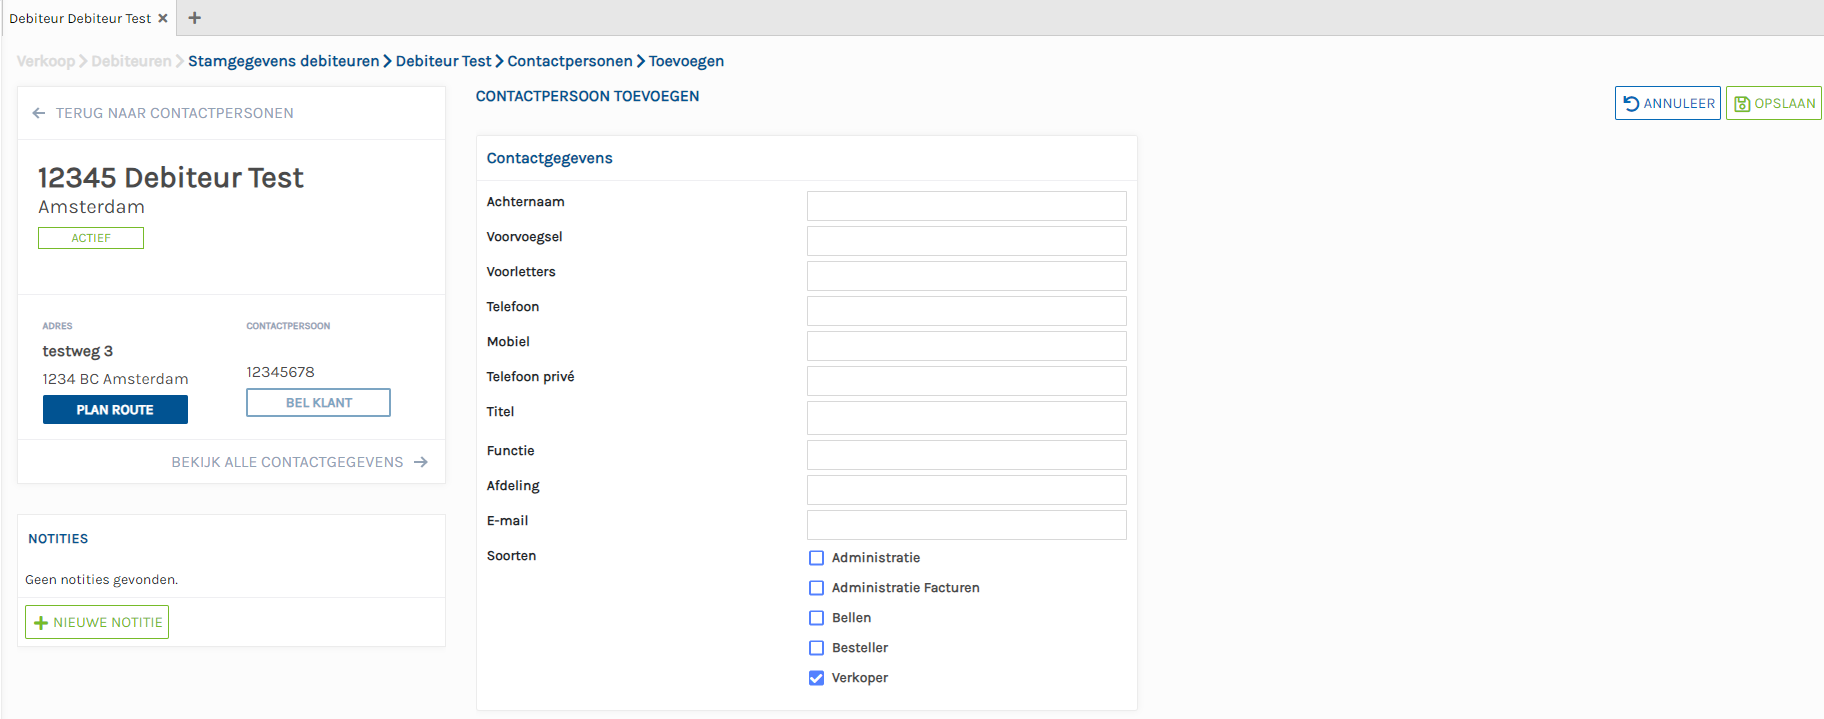
Task: Save contact with the Opslaan button
Action: [x=1773, y=103]
